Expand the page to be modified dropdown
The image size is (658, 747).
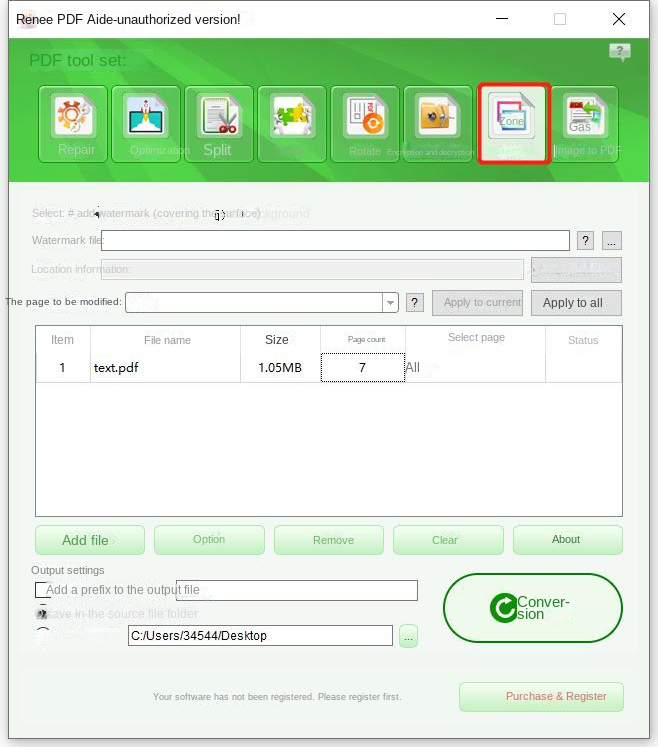[x=389, y=302]
